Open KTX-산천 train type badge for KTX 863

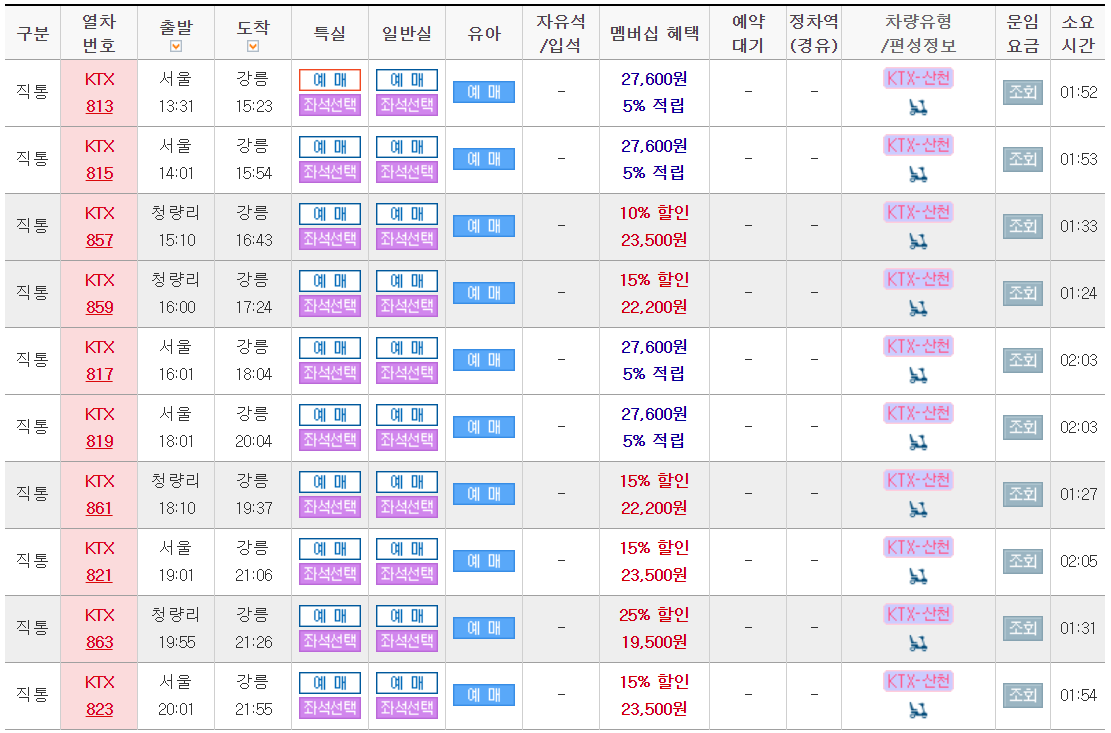coord(918,614)
